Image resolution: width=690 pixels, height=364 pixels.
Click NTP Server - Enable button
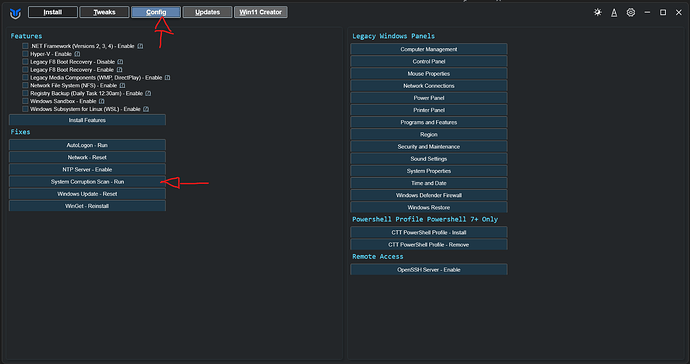[x=87, y=169]
